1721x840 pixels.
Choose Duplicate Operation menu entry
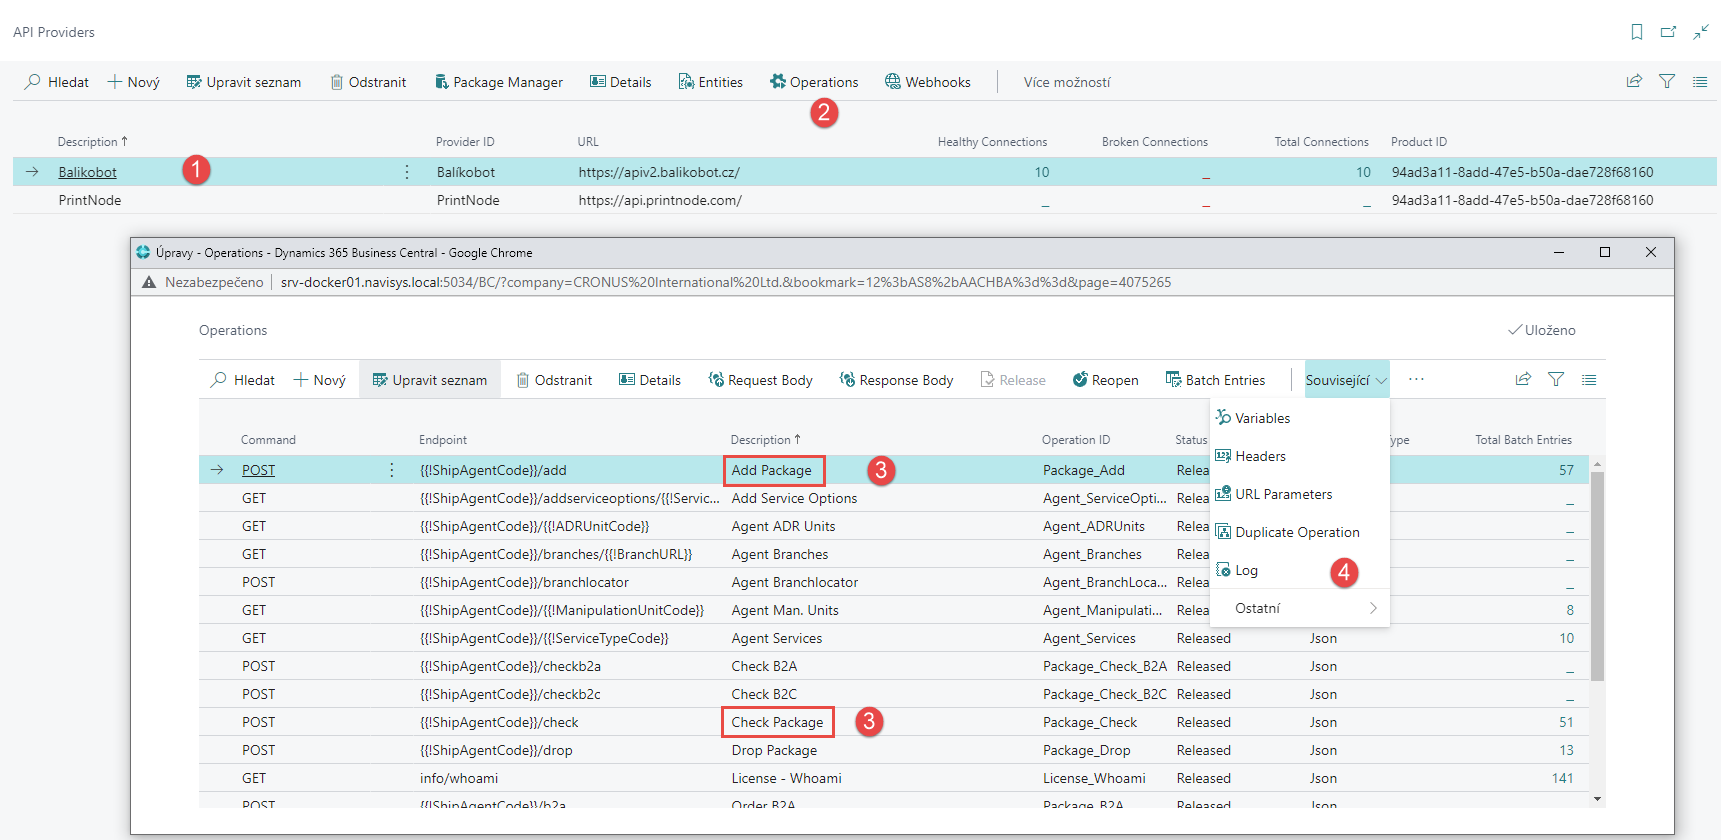coord(1296,532)
